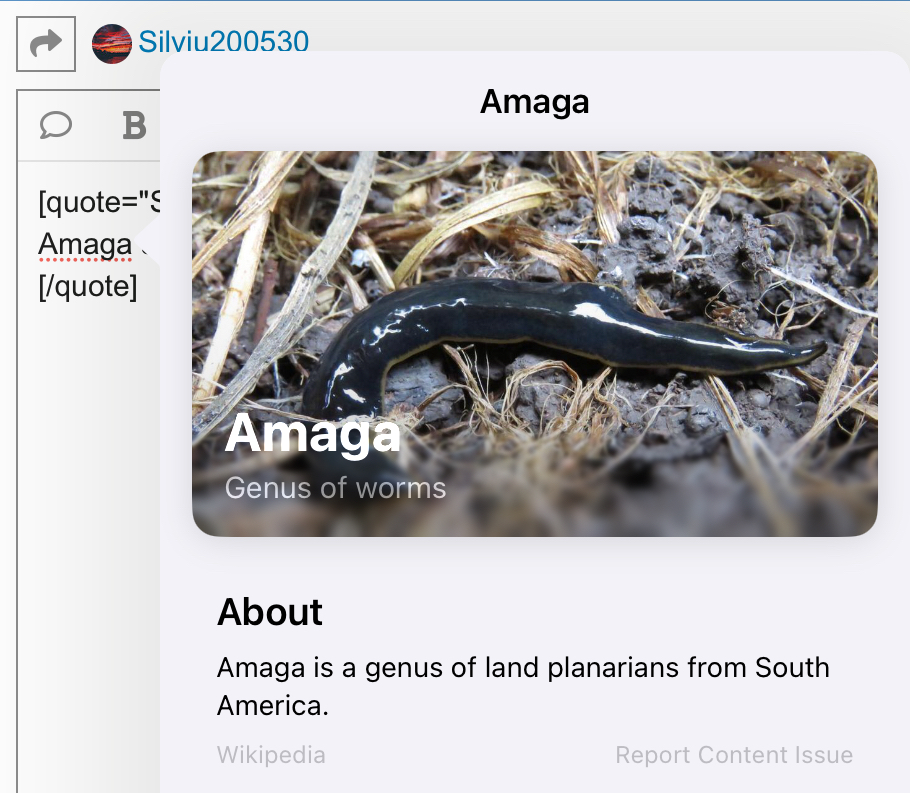Click Report Content Issue link
Viewport: 910px width, 793px height.
[x=734, y=755]
